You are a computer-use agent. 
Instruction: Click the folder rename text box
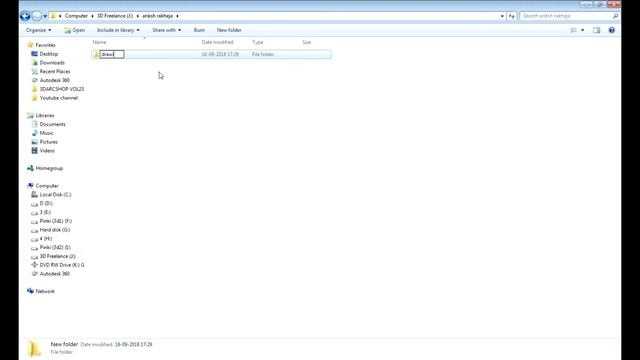tap(112, 54)
